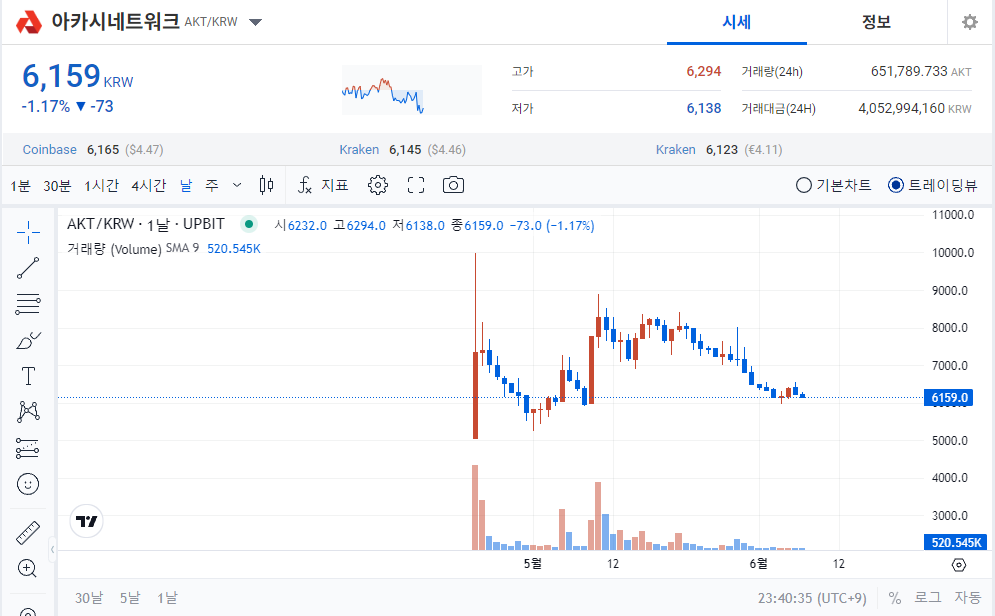Click the 520.545K volume axis label
This screenshot has height=616, width=995.
coord(955,542)
